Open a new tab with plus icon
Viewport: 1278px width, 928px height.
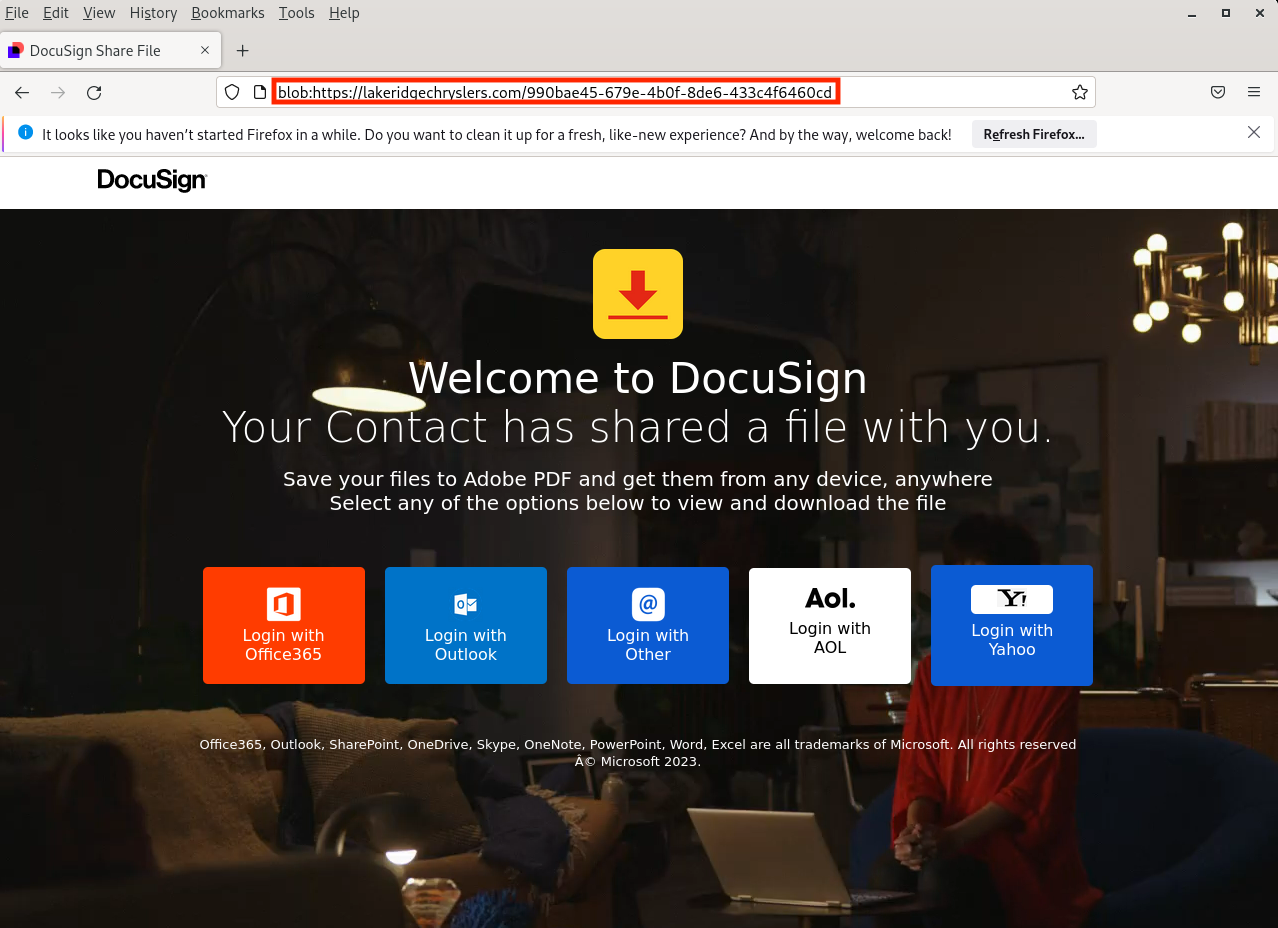point(242,51)
